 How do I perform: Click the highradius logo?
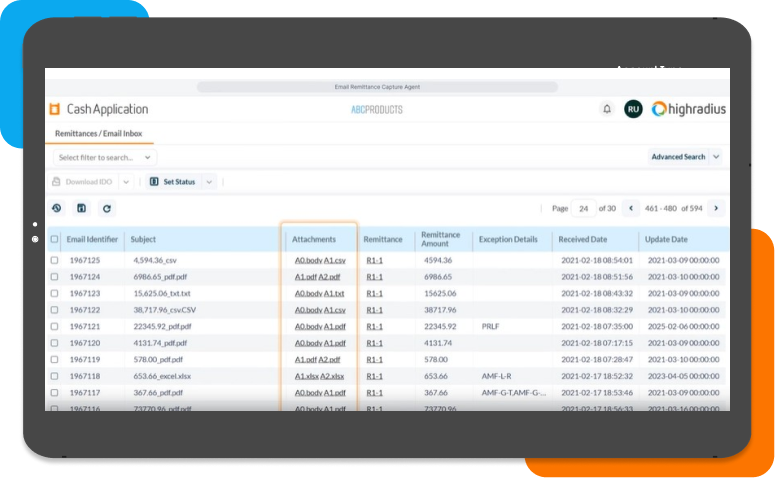[x=689, y=109]
